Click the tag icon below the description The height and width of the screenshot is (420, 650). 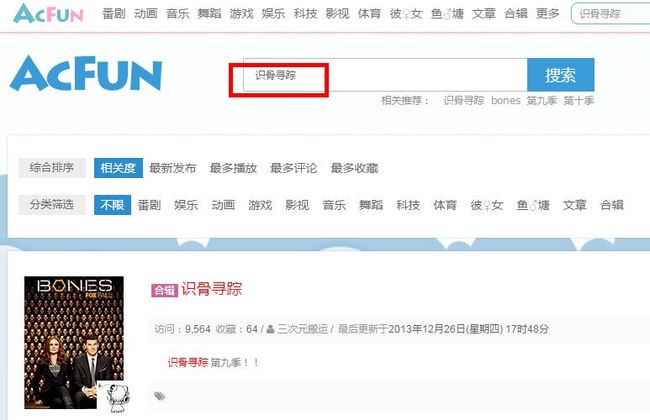160,396
